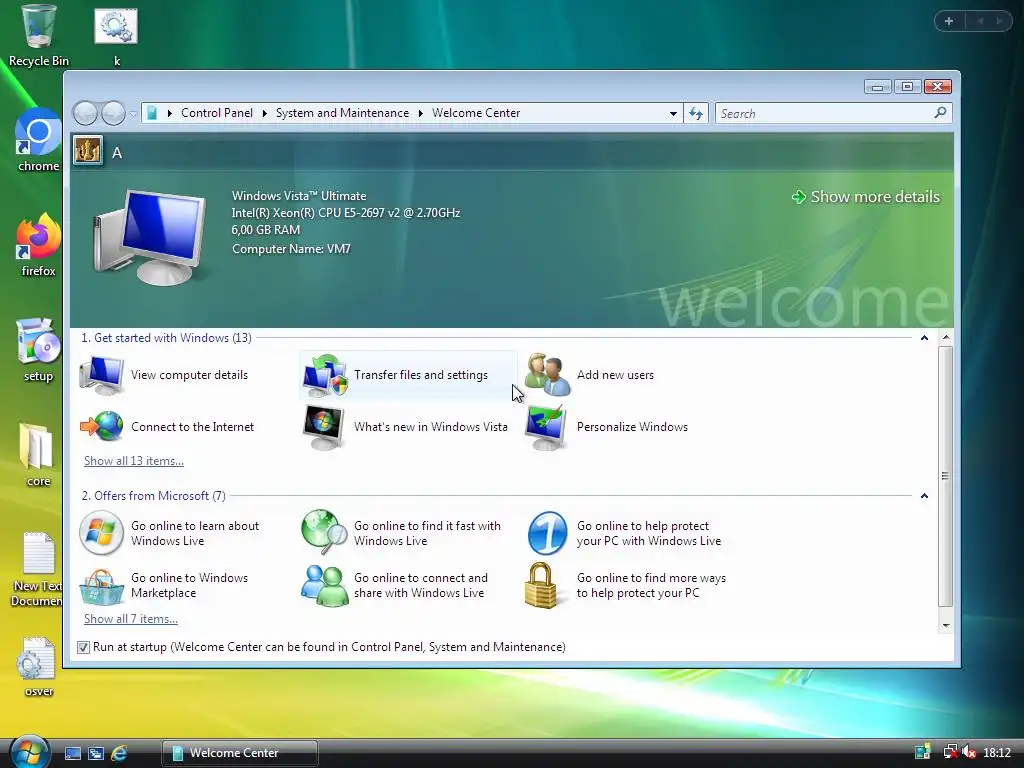1024x768 pixels.
Task: Uncheck Run at startup checkbox
Action: click(x=83, y=647)
